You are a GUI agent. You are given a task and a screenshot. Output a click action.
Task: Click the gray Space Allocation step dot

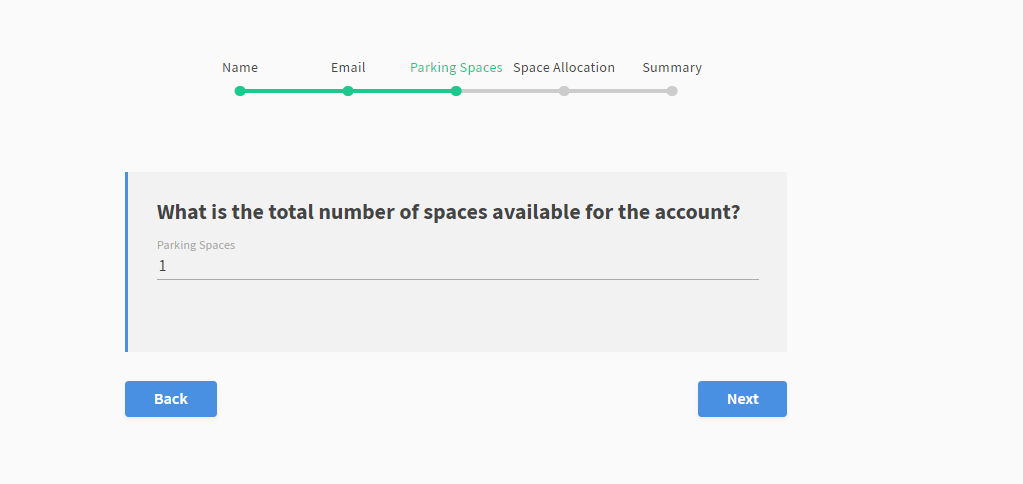click(564, 91)
